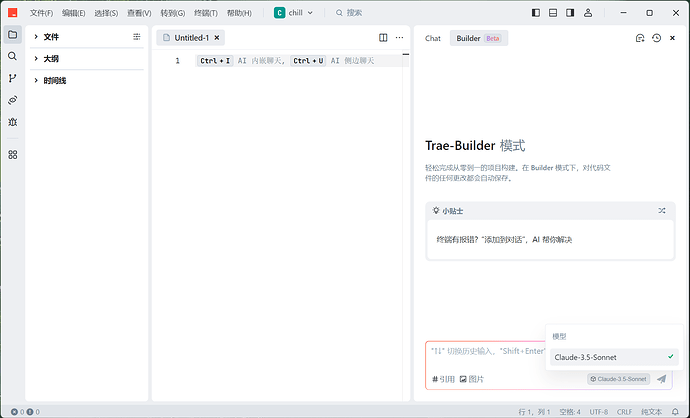
Task: Send the message with paper plane icon
Action: (661, 379)
